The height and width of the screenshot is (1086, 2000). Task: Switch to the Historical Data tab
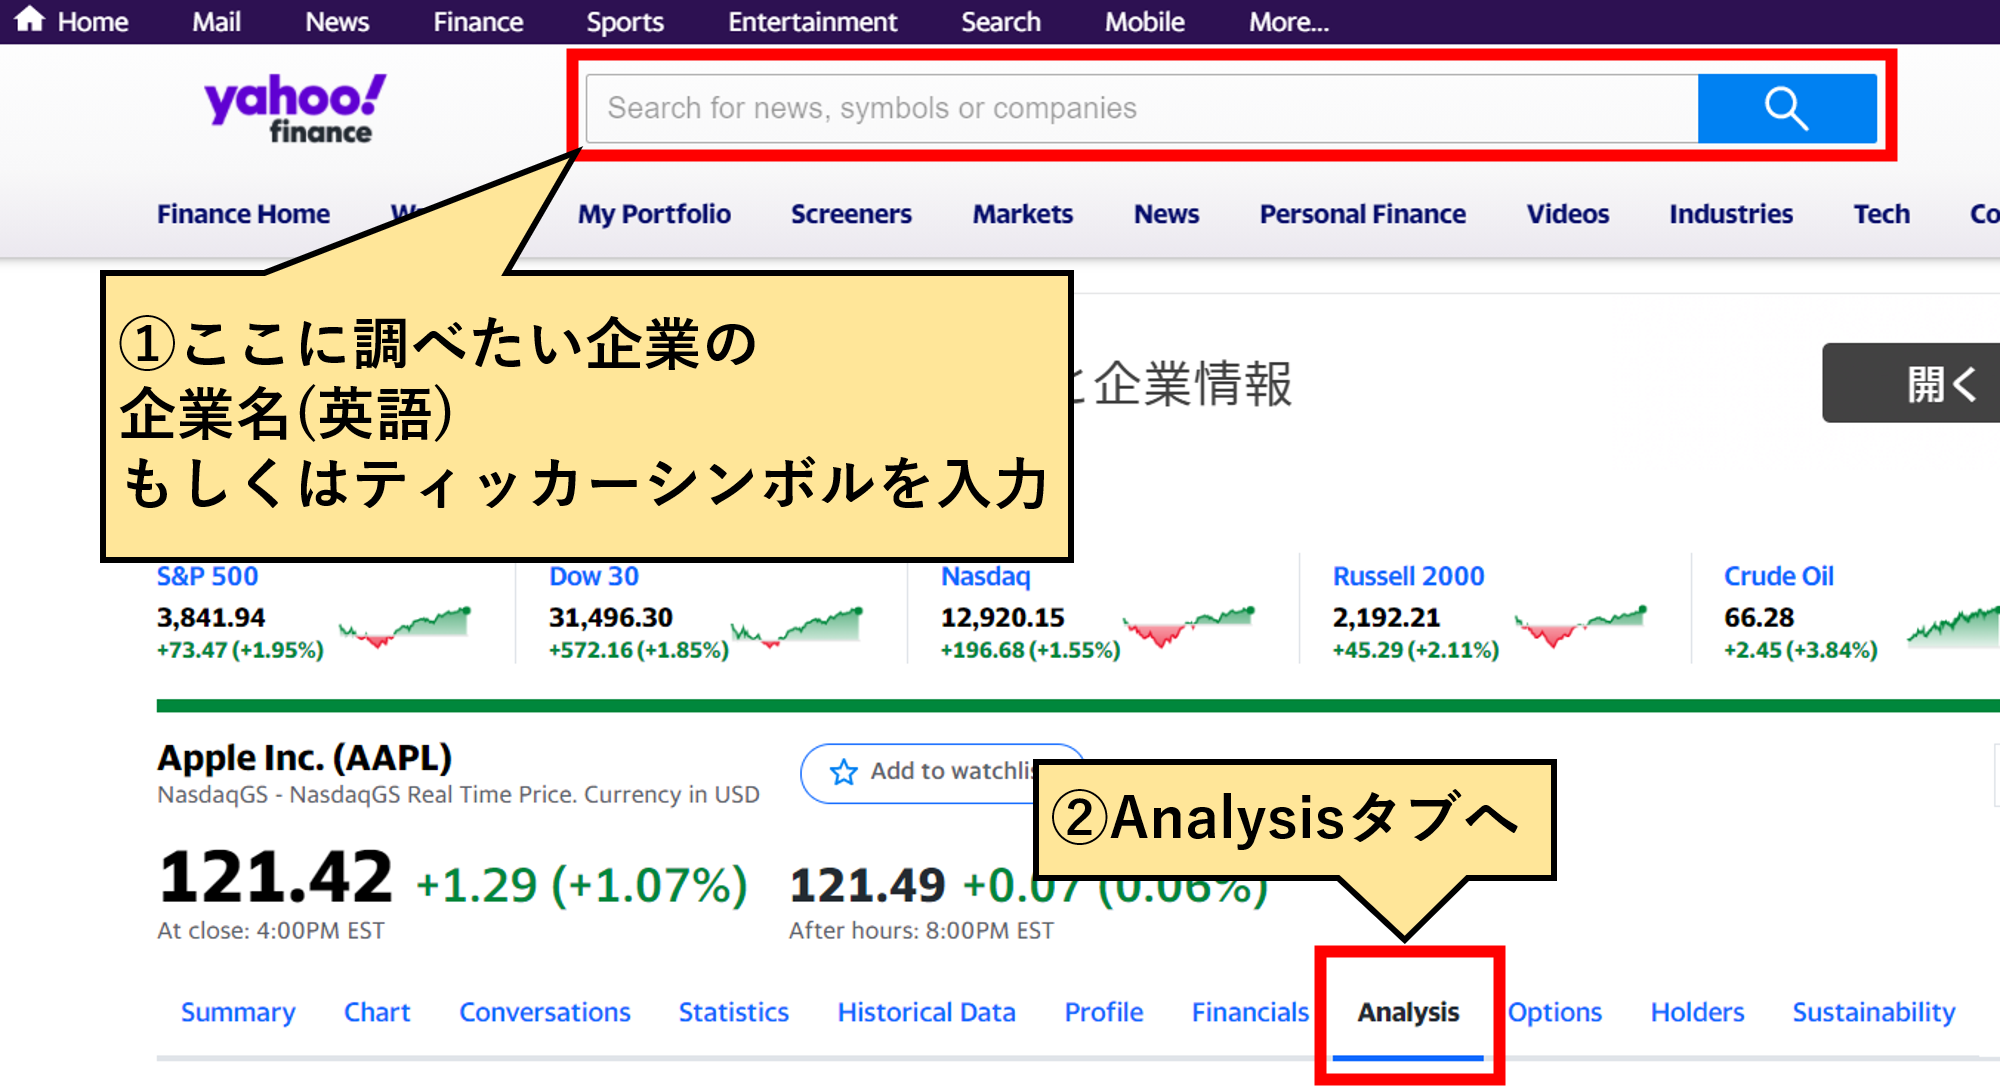(x=927, y=1012)
